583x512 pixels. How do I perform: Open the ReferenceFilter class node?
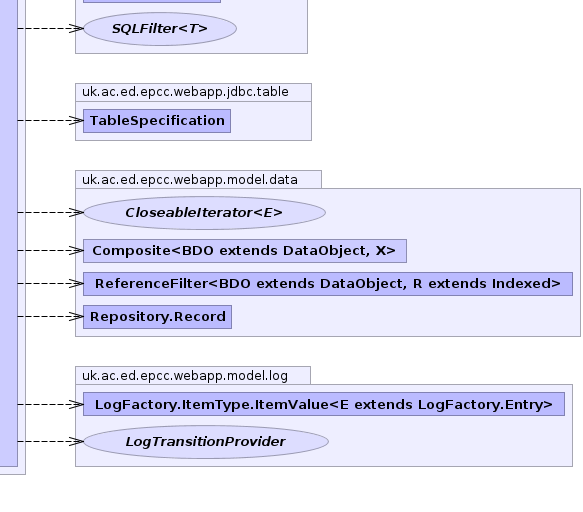(328, 284)
